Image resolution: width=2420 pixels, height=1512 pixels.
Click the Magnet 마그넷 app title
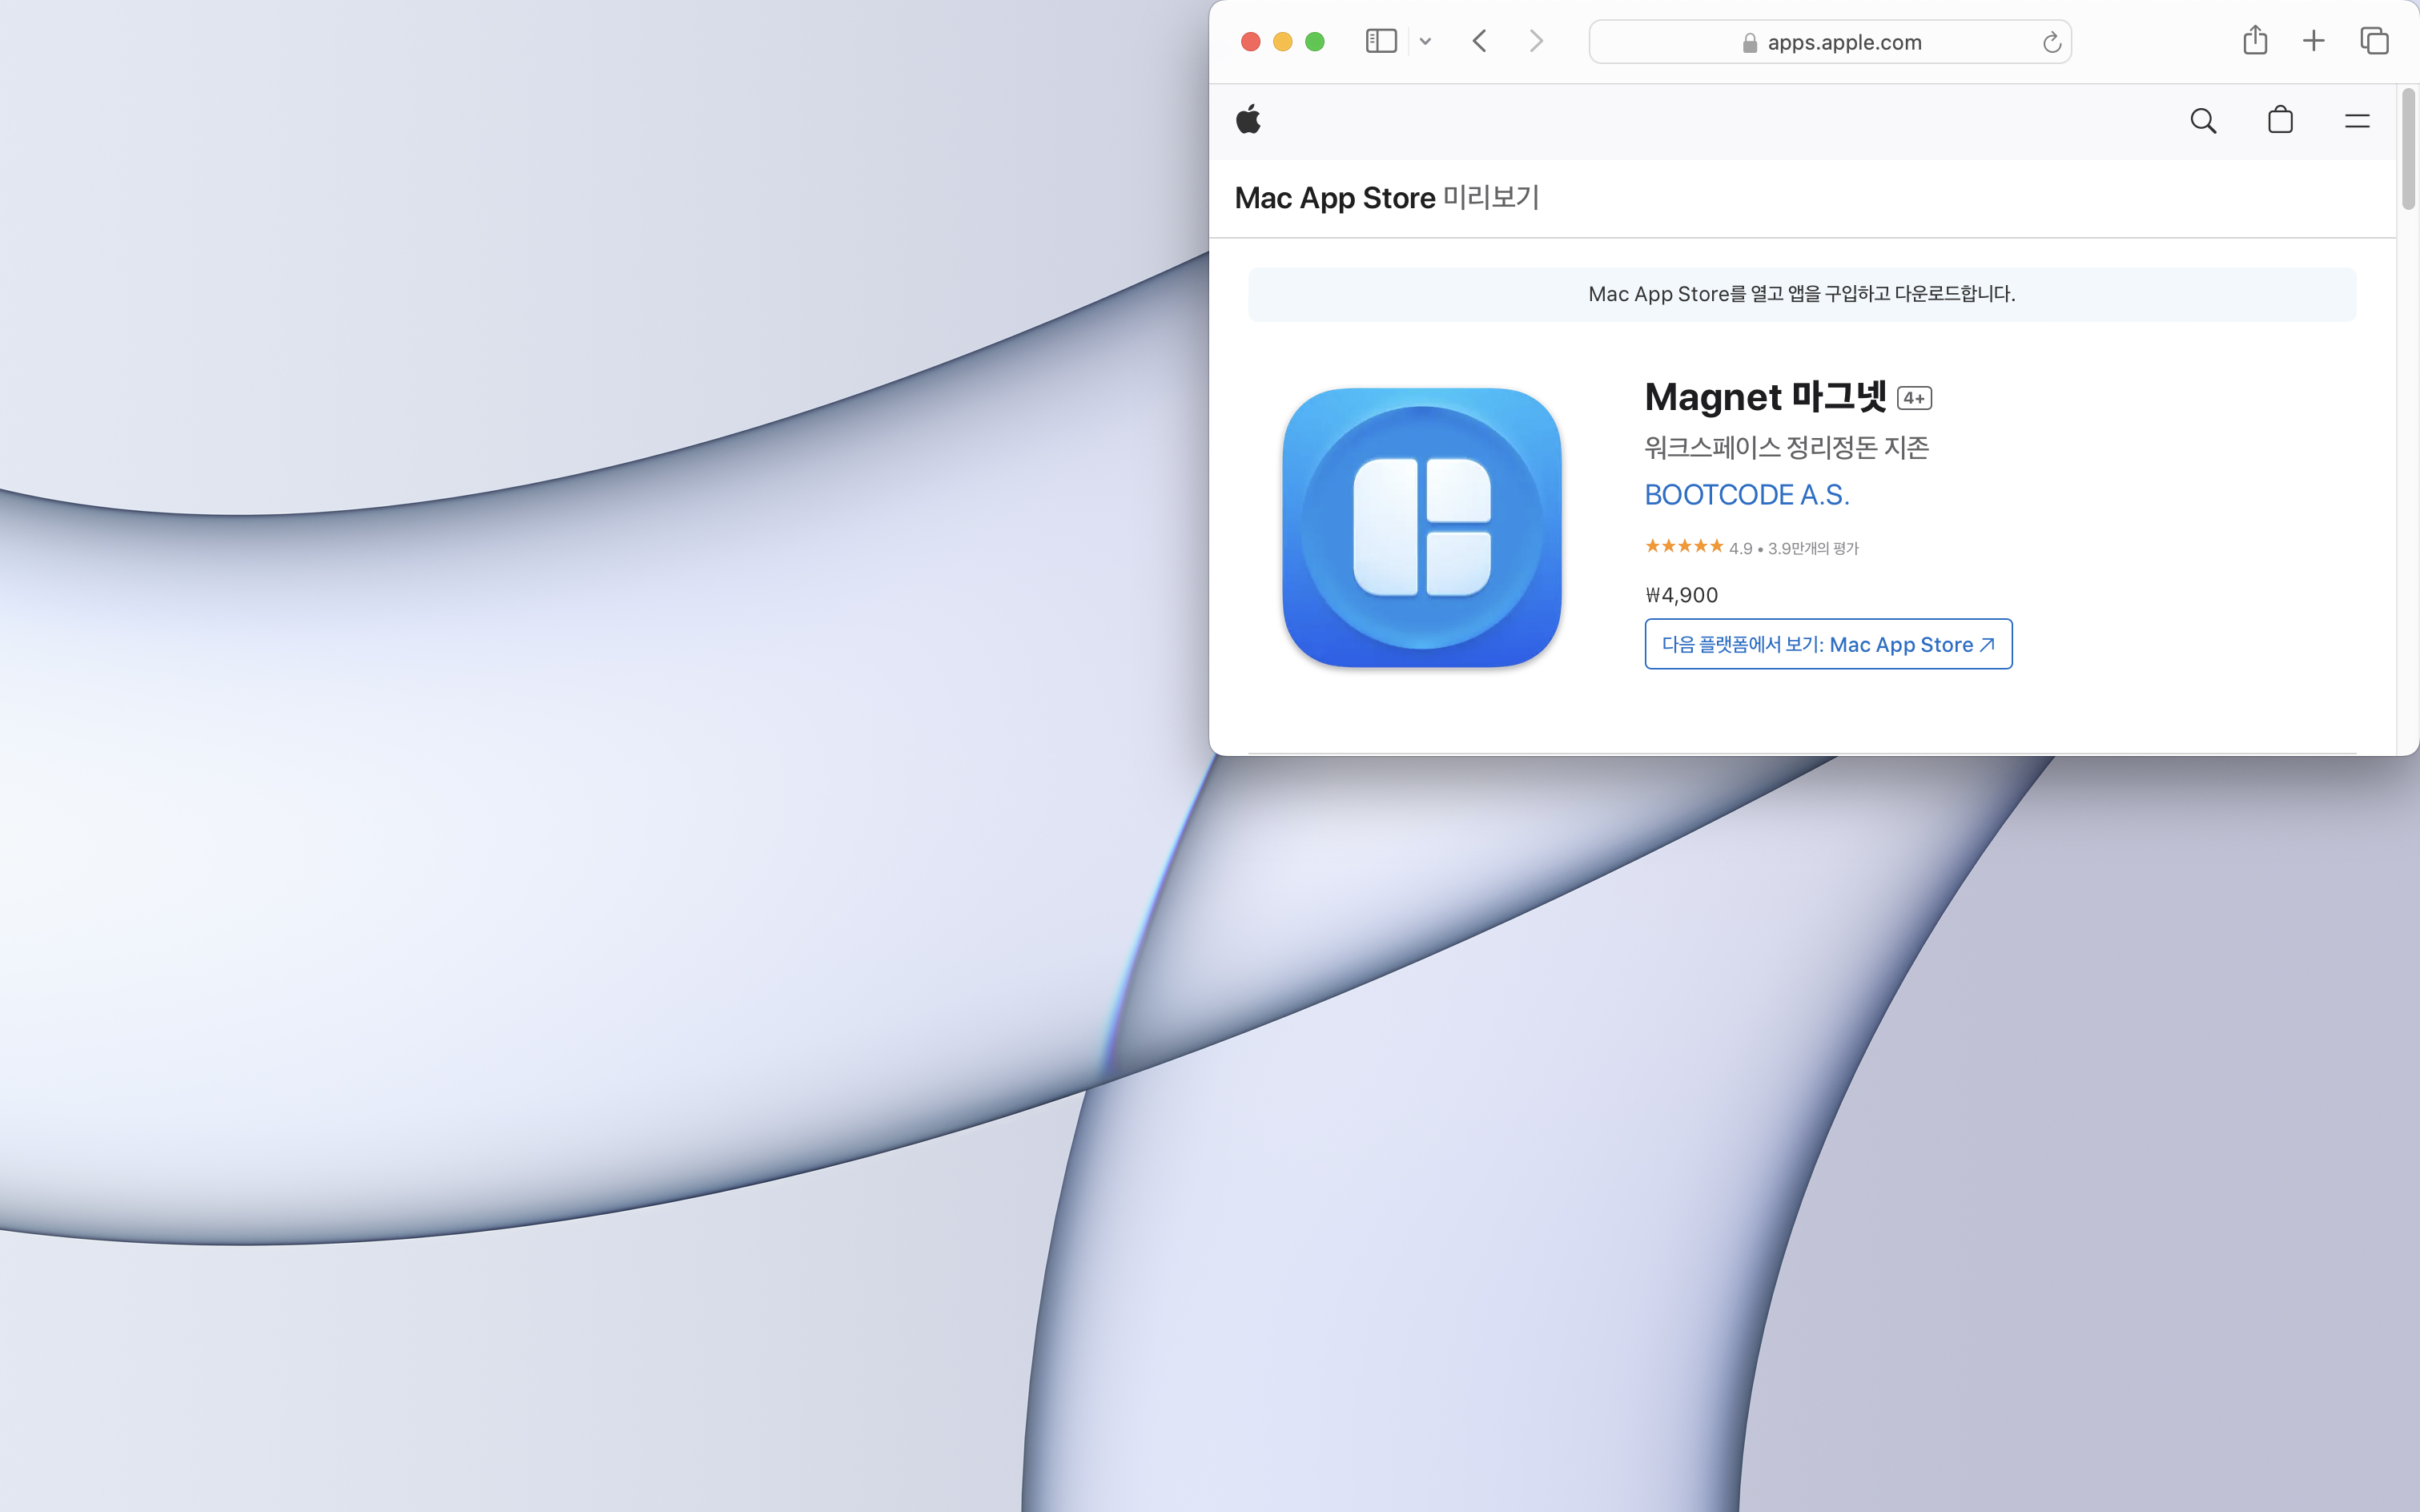(x=1765, y=397)
